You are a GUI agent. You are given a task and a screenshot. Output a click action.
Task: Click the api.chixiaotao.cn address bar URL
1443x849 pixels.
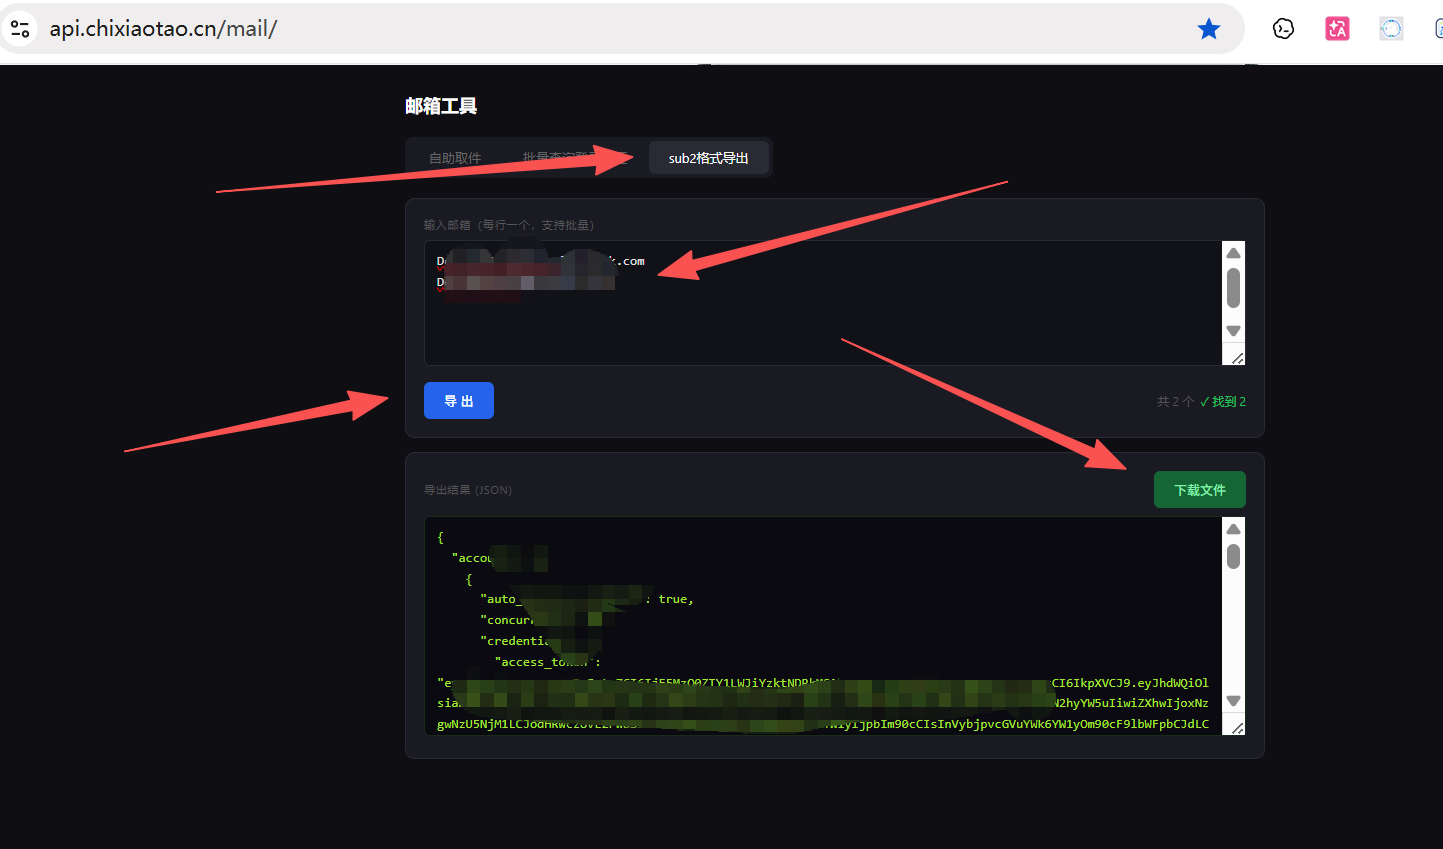pos(163,29)
